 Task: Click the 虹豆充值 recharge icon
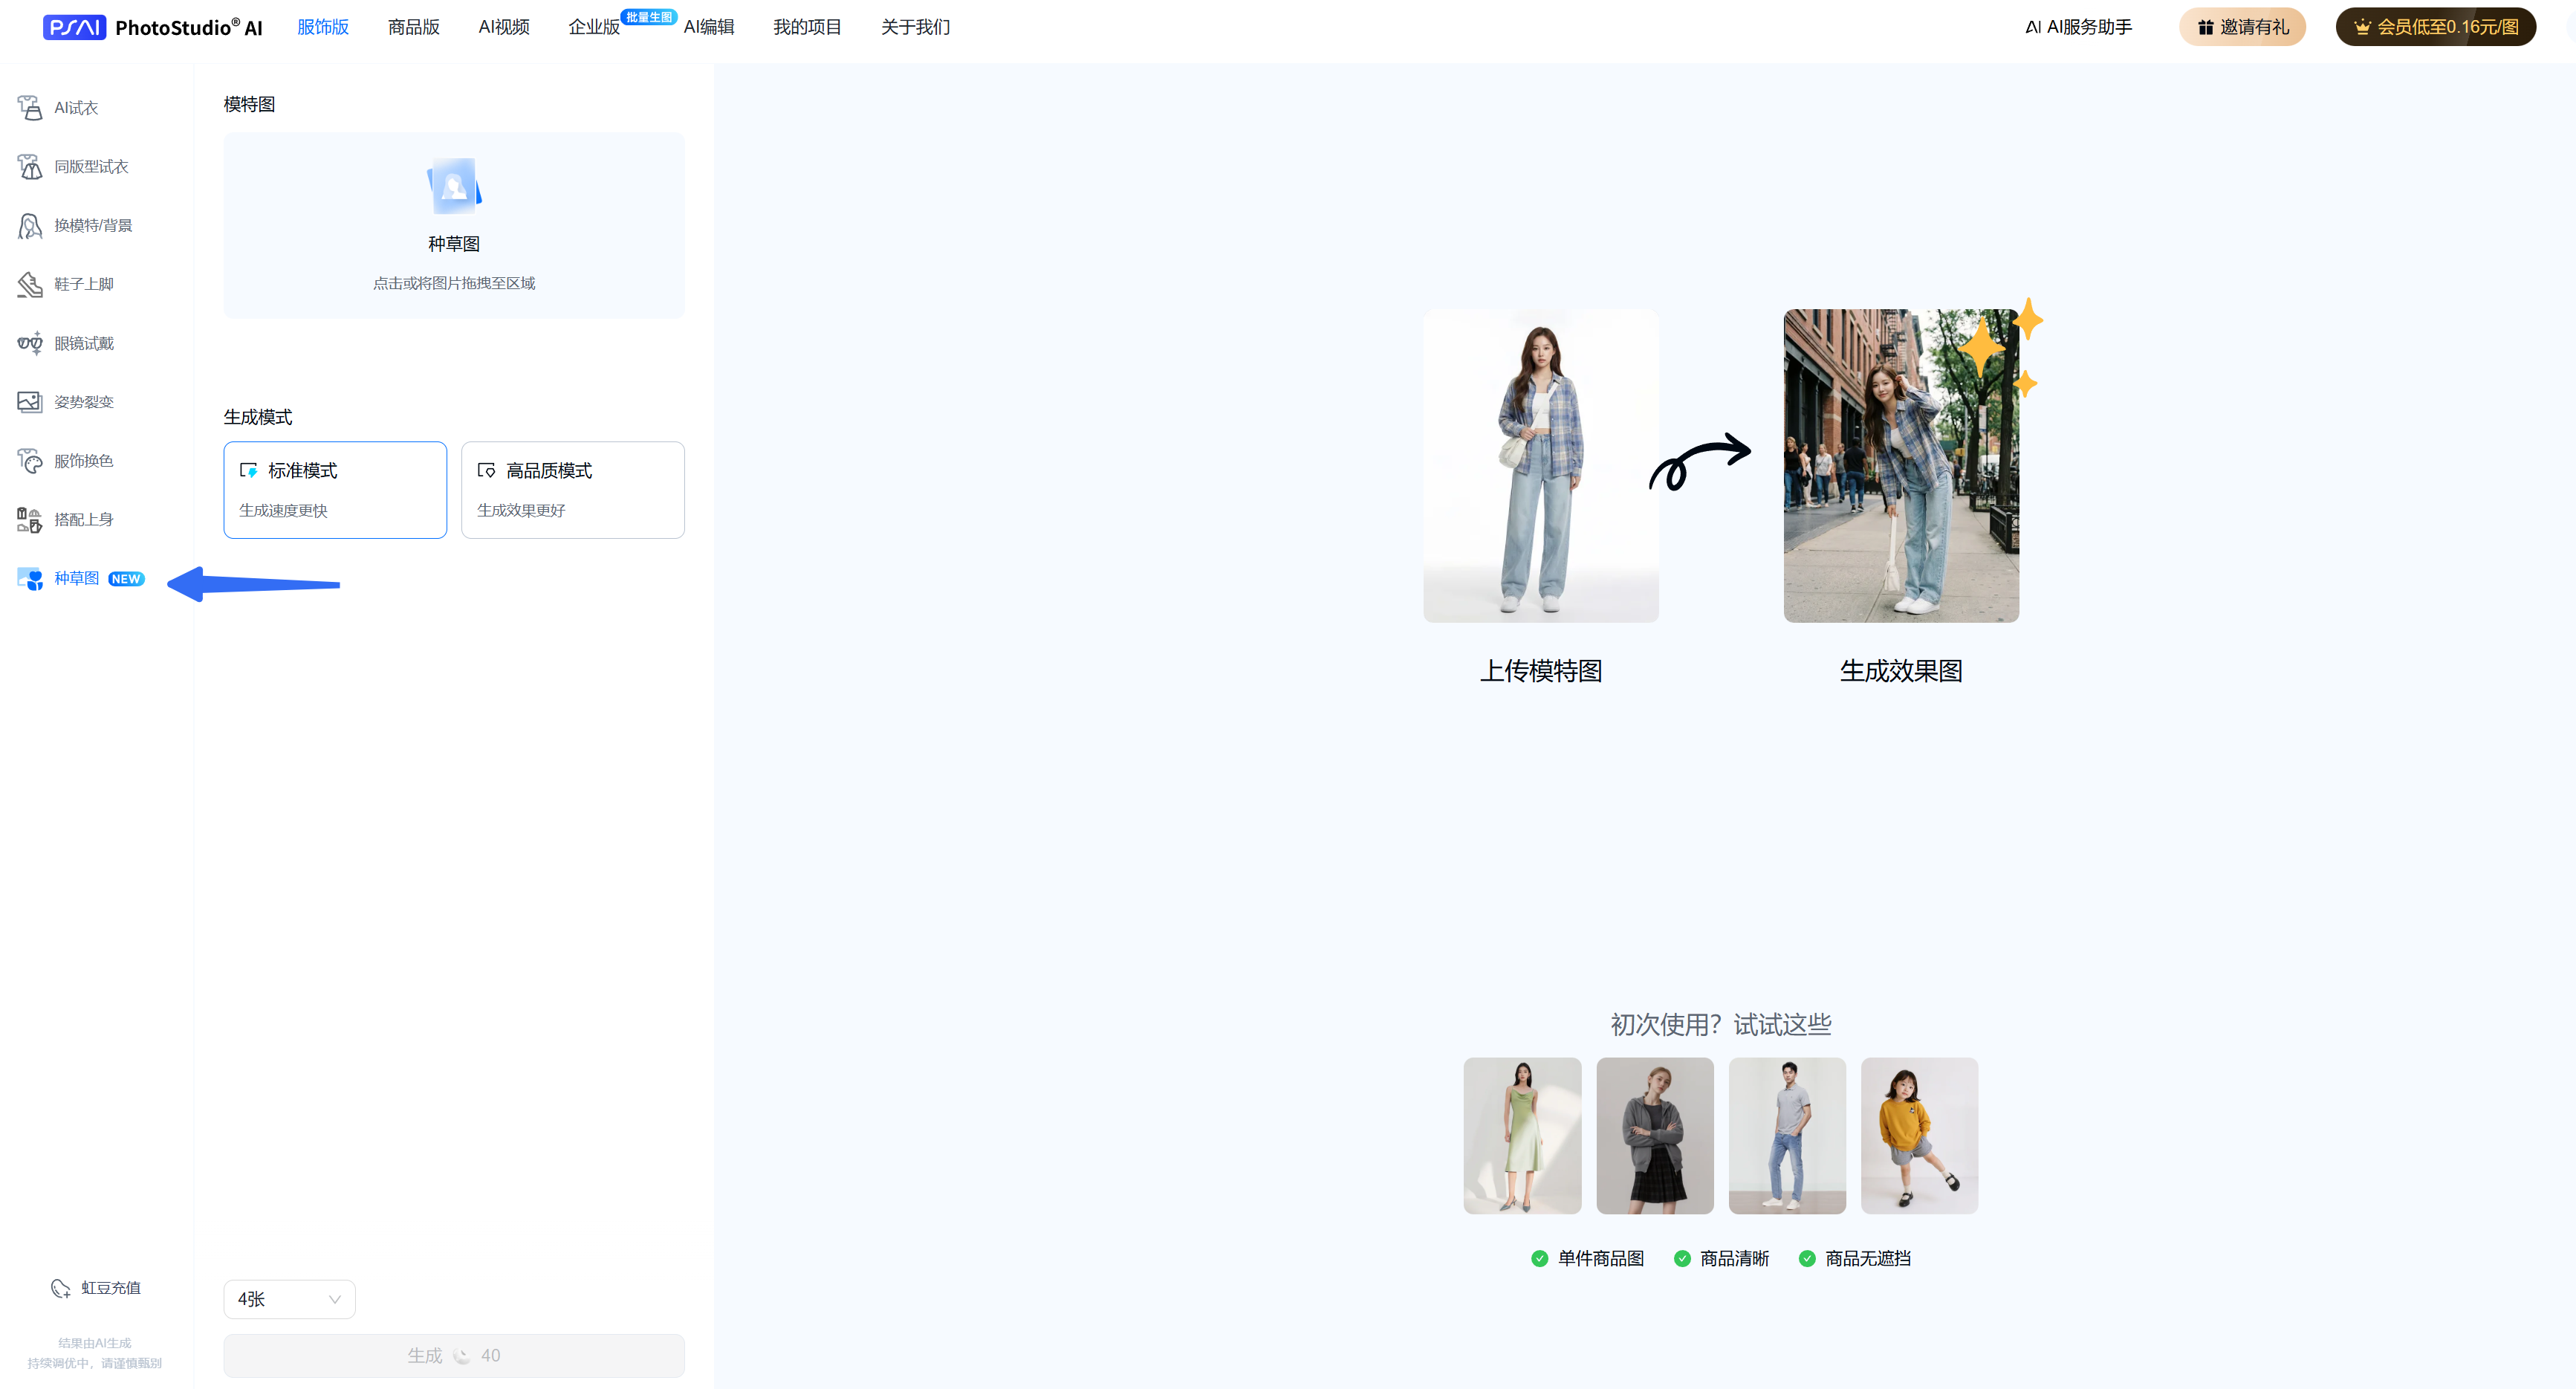[60, 1288]
